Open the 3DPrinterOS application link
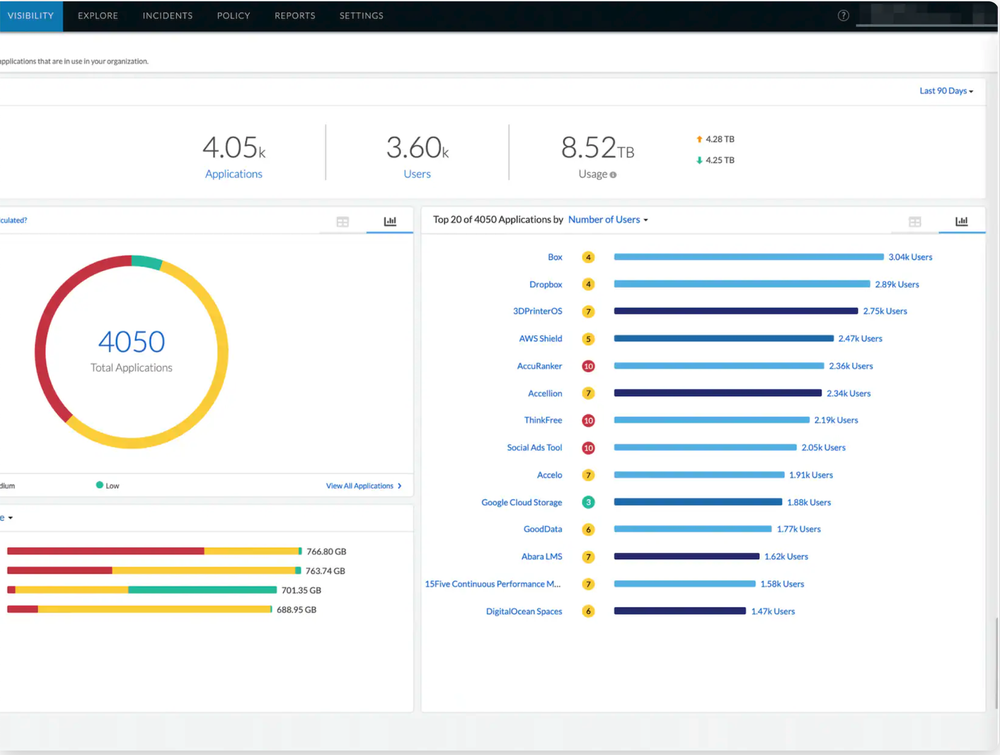 (538, 311)
